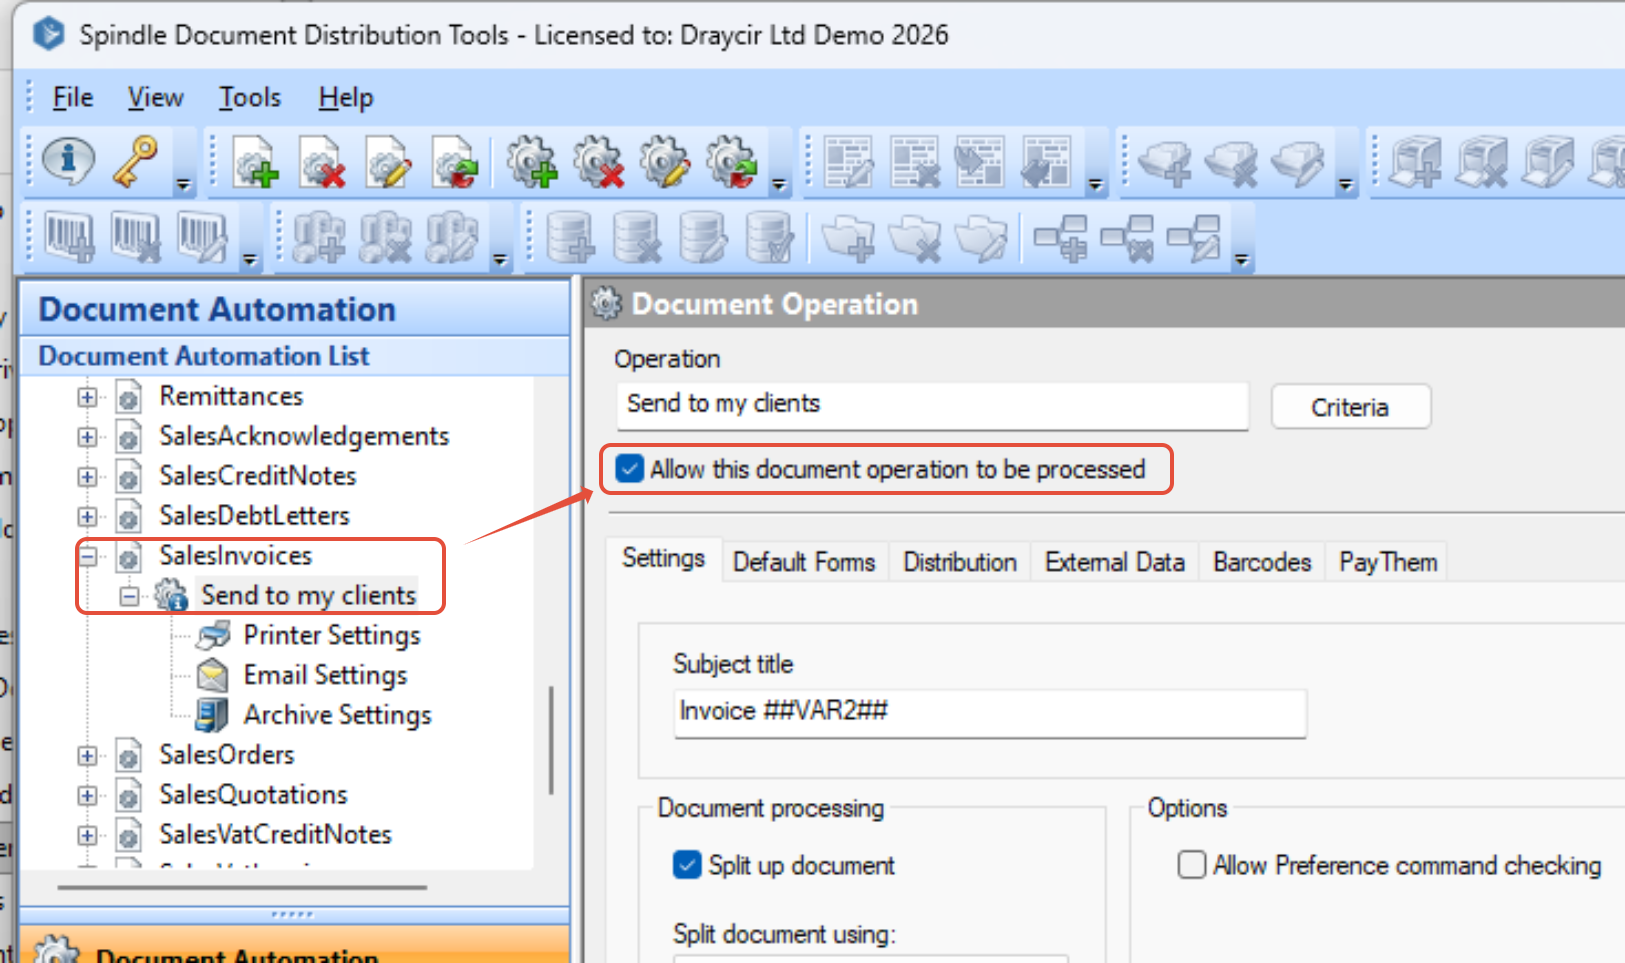Click the greyed-out edit form icon
The height and width of the screenshot is (963, 1625).
(x=848, y=162)
